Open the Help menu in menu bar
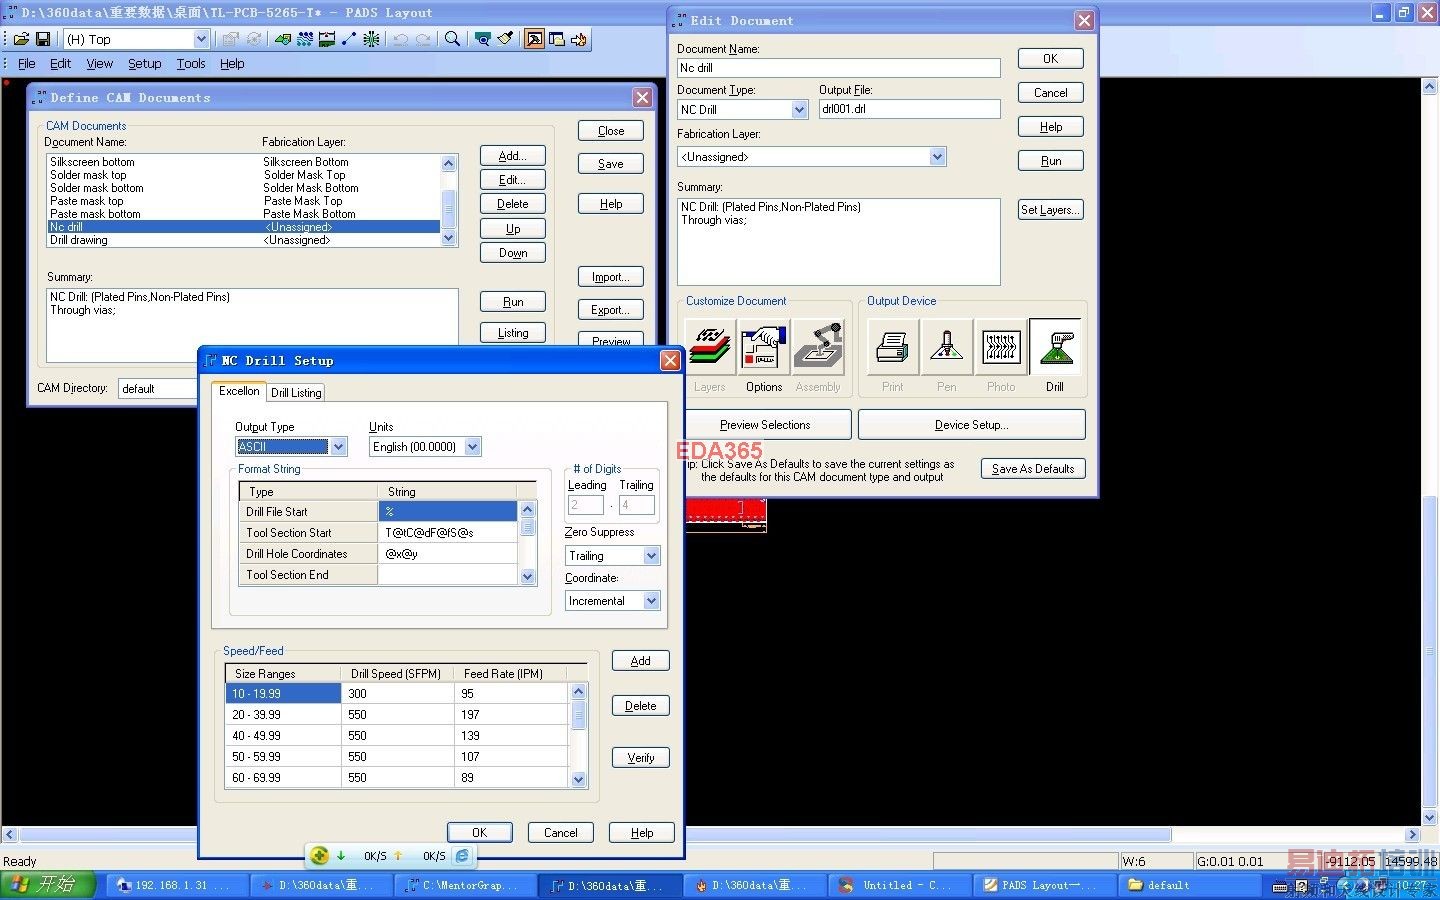1440x900 pixels. (232, 64)
